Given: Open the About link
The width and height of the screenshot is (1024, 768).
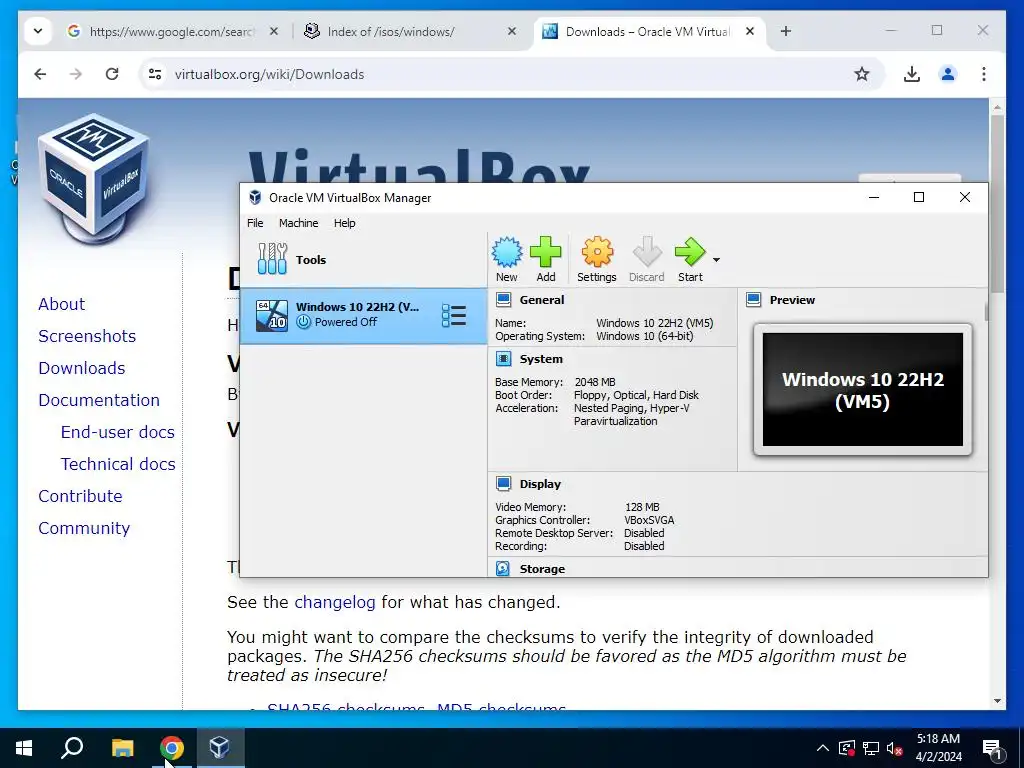Looking at the screenshot, I should pos(61,304).
